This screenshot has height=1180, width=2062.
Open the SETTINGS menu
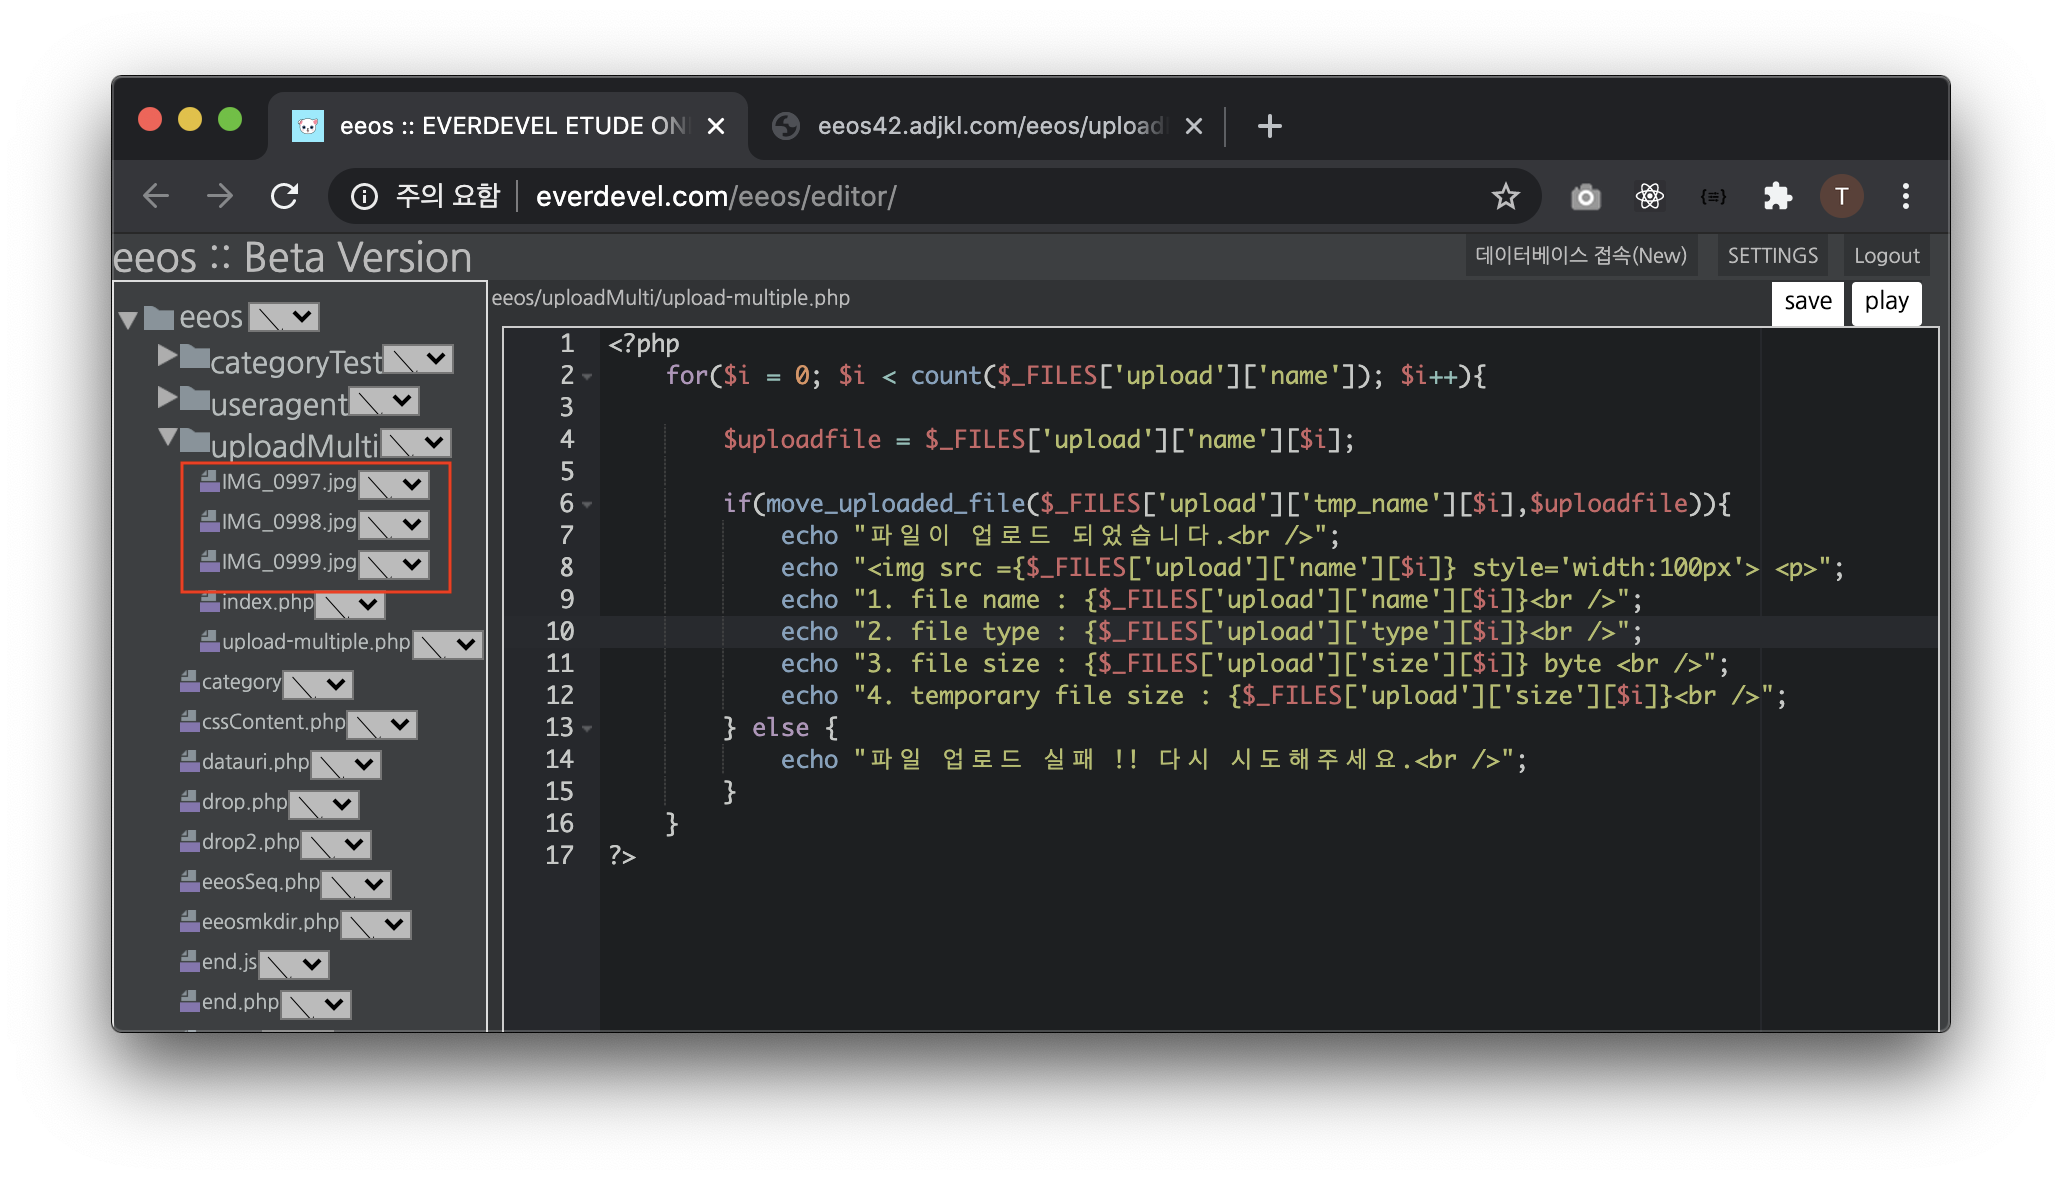(1773, 256)
